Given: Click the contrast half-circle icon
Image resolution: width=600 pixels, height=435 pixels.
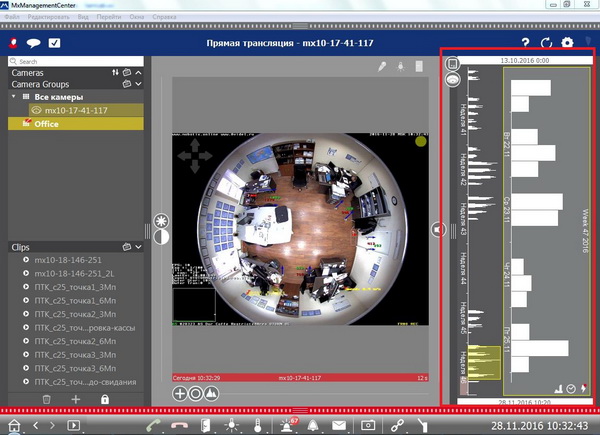Looking at the screenshot, I should tap(161, 237).
